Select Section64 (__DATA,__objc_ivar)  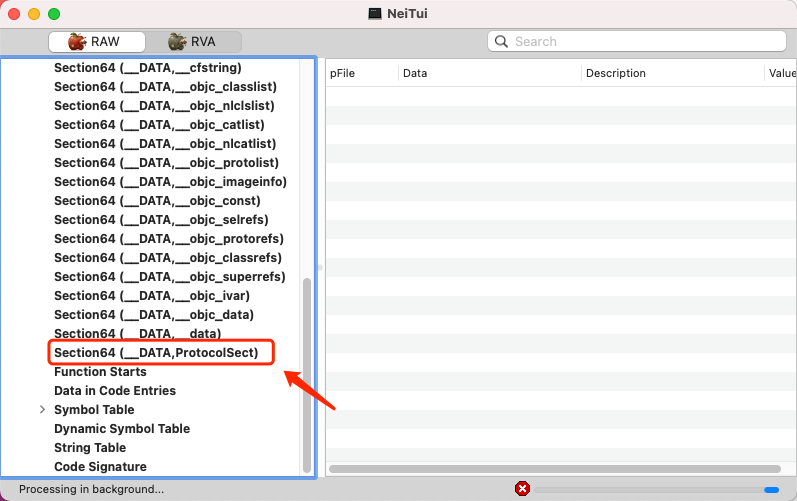click(152, 296)
